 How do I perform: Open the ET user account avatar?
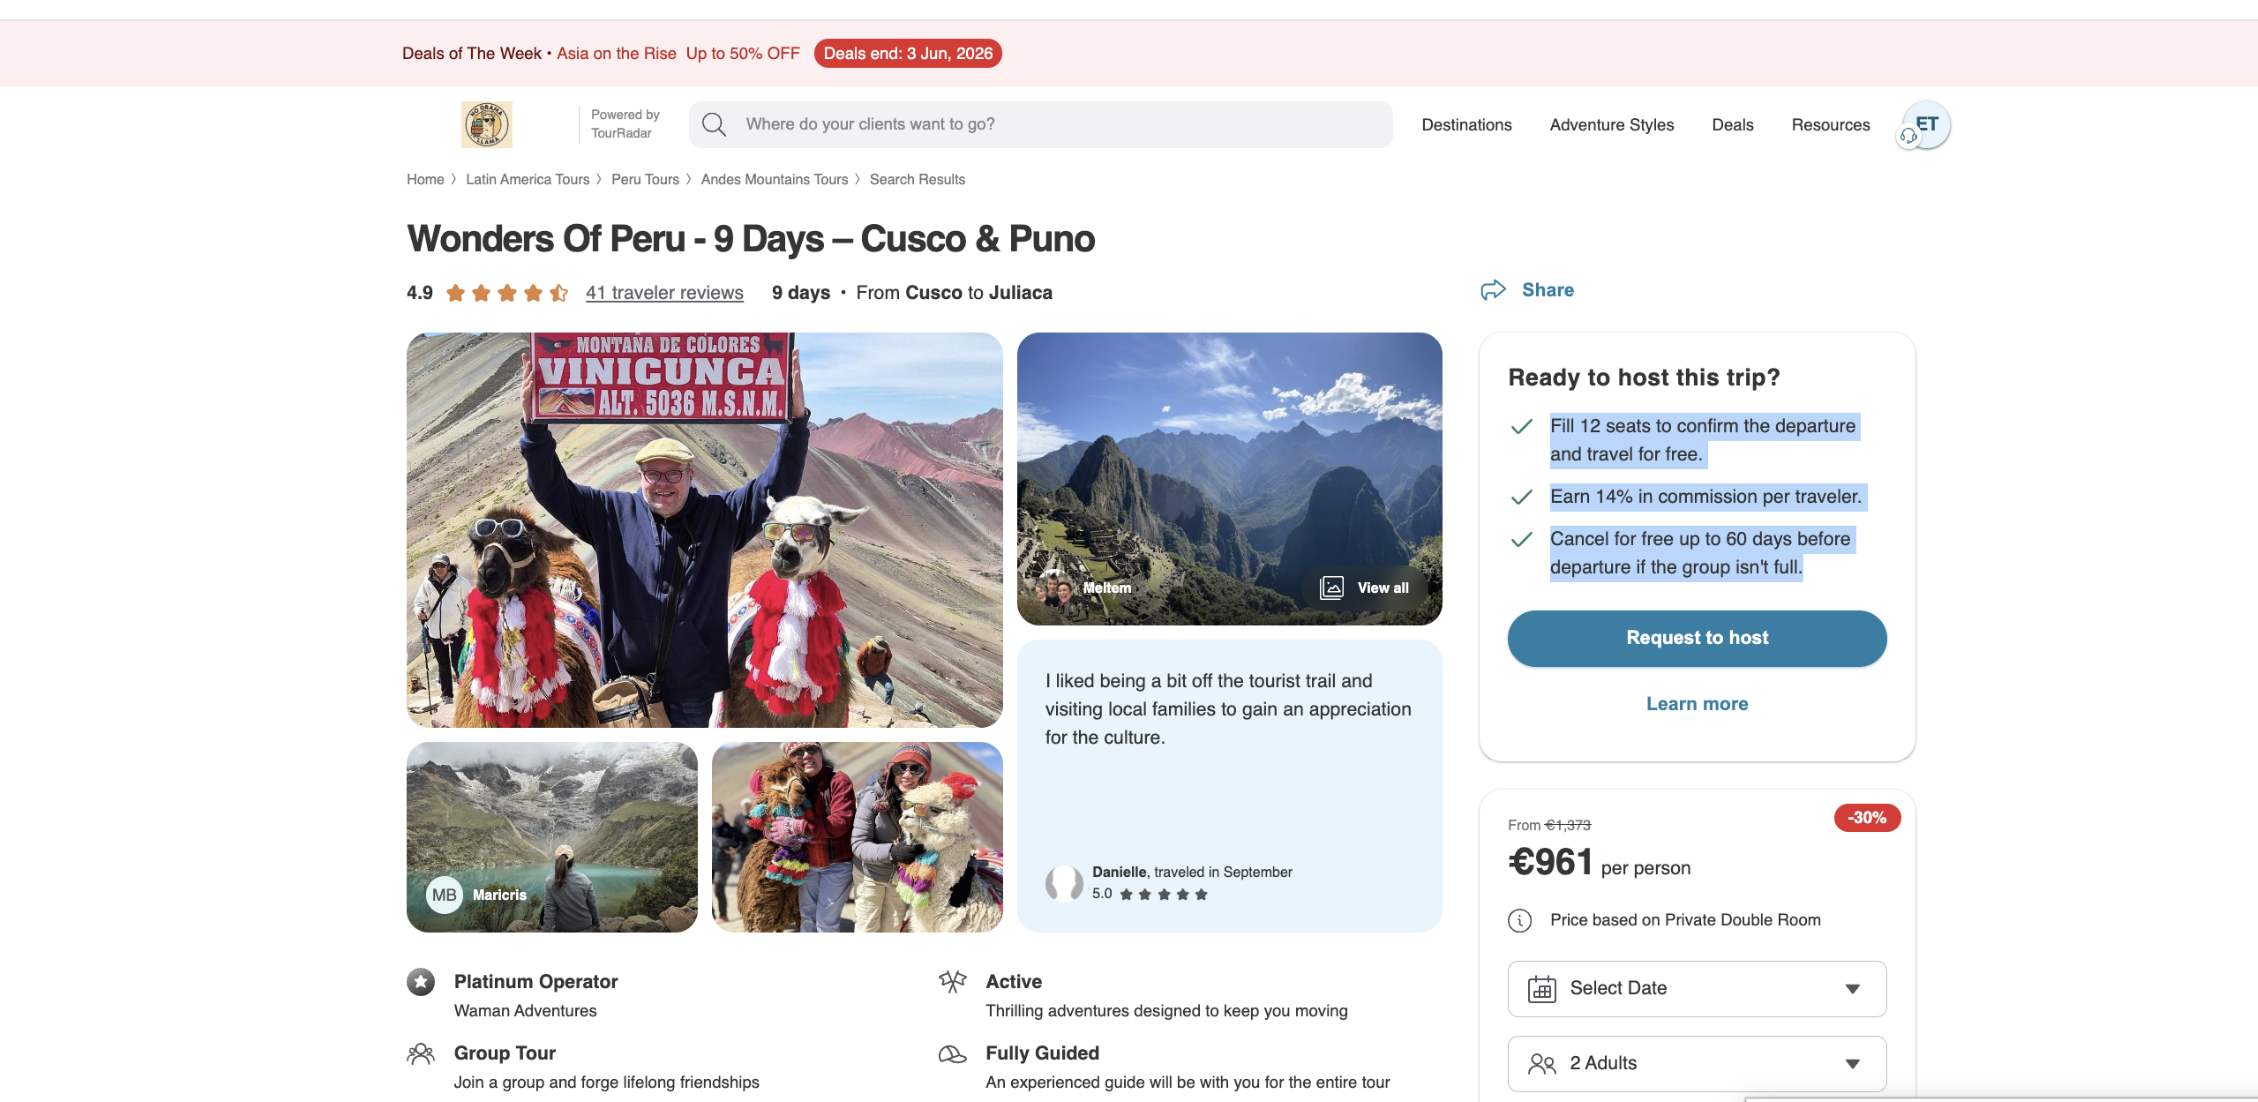pos(1925,125)
